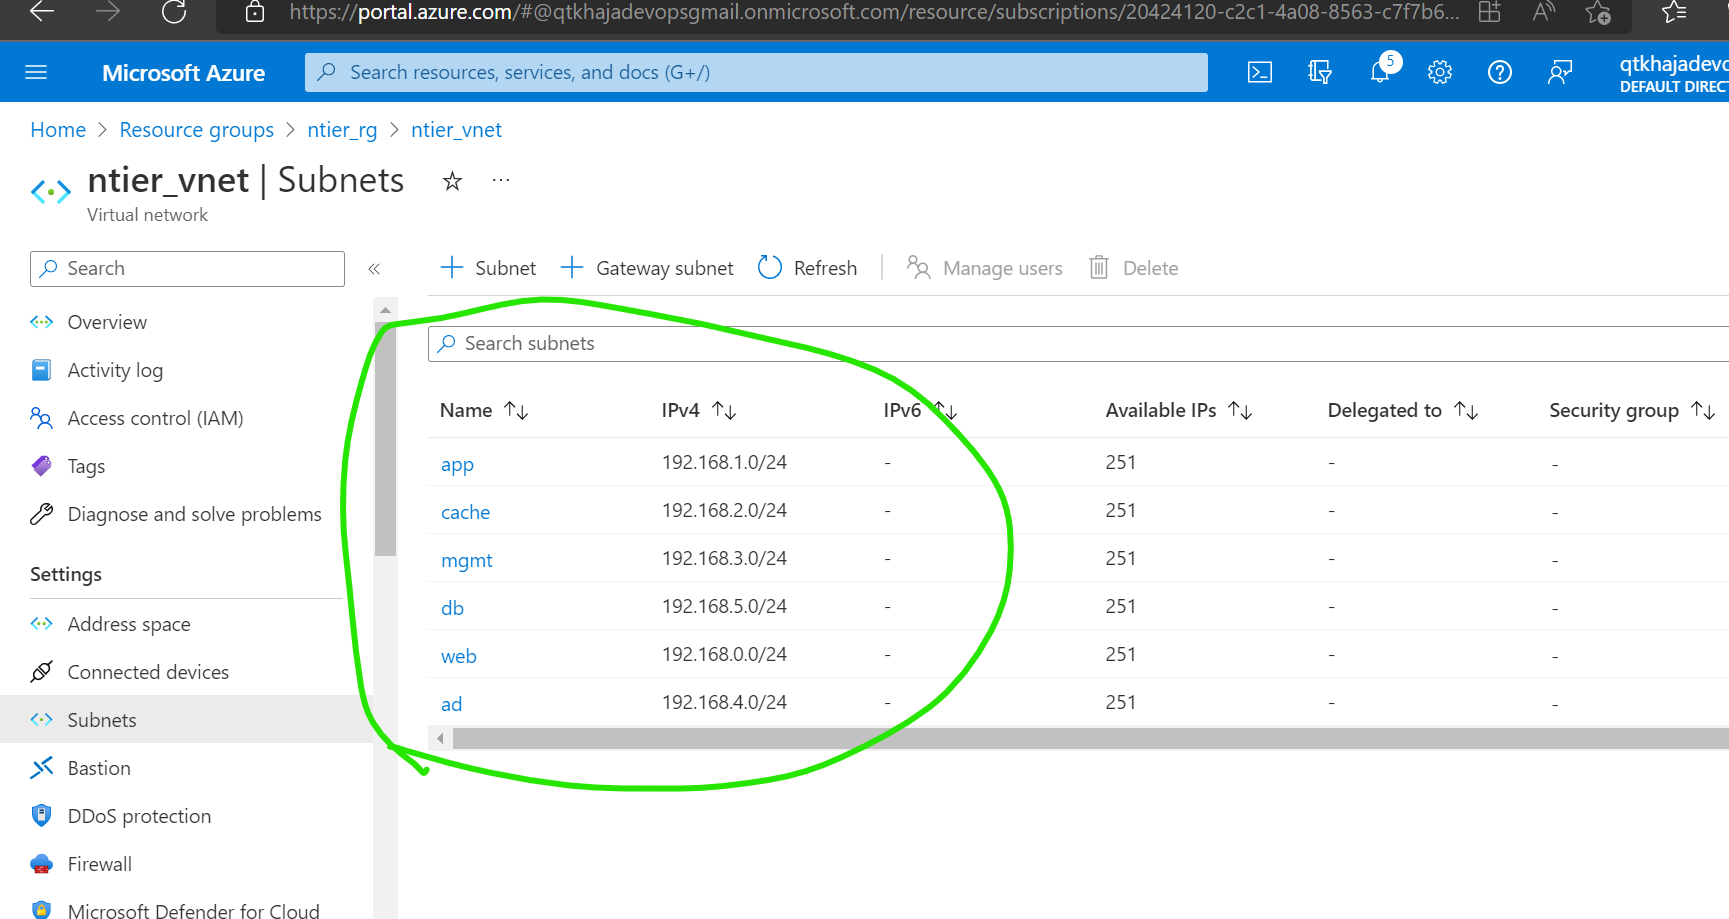
Task: Open Help question mark icon
Action: 1500,72
